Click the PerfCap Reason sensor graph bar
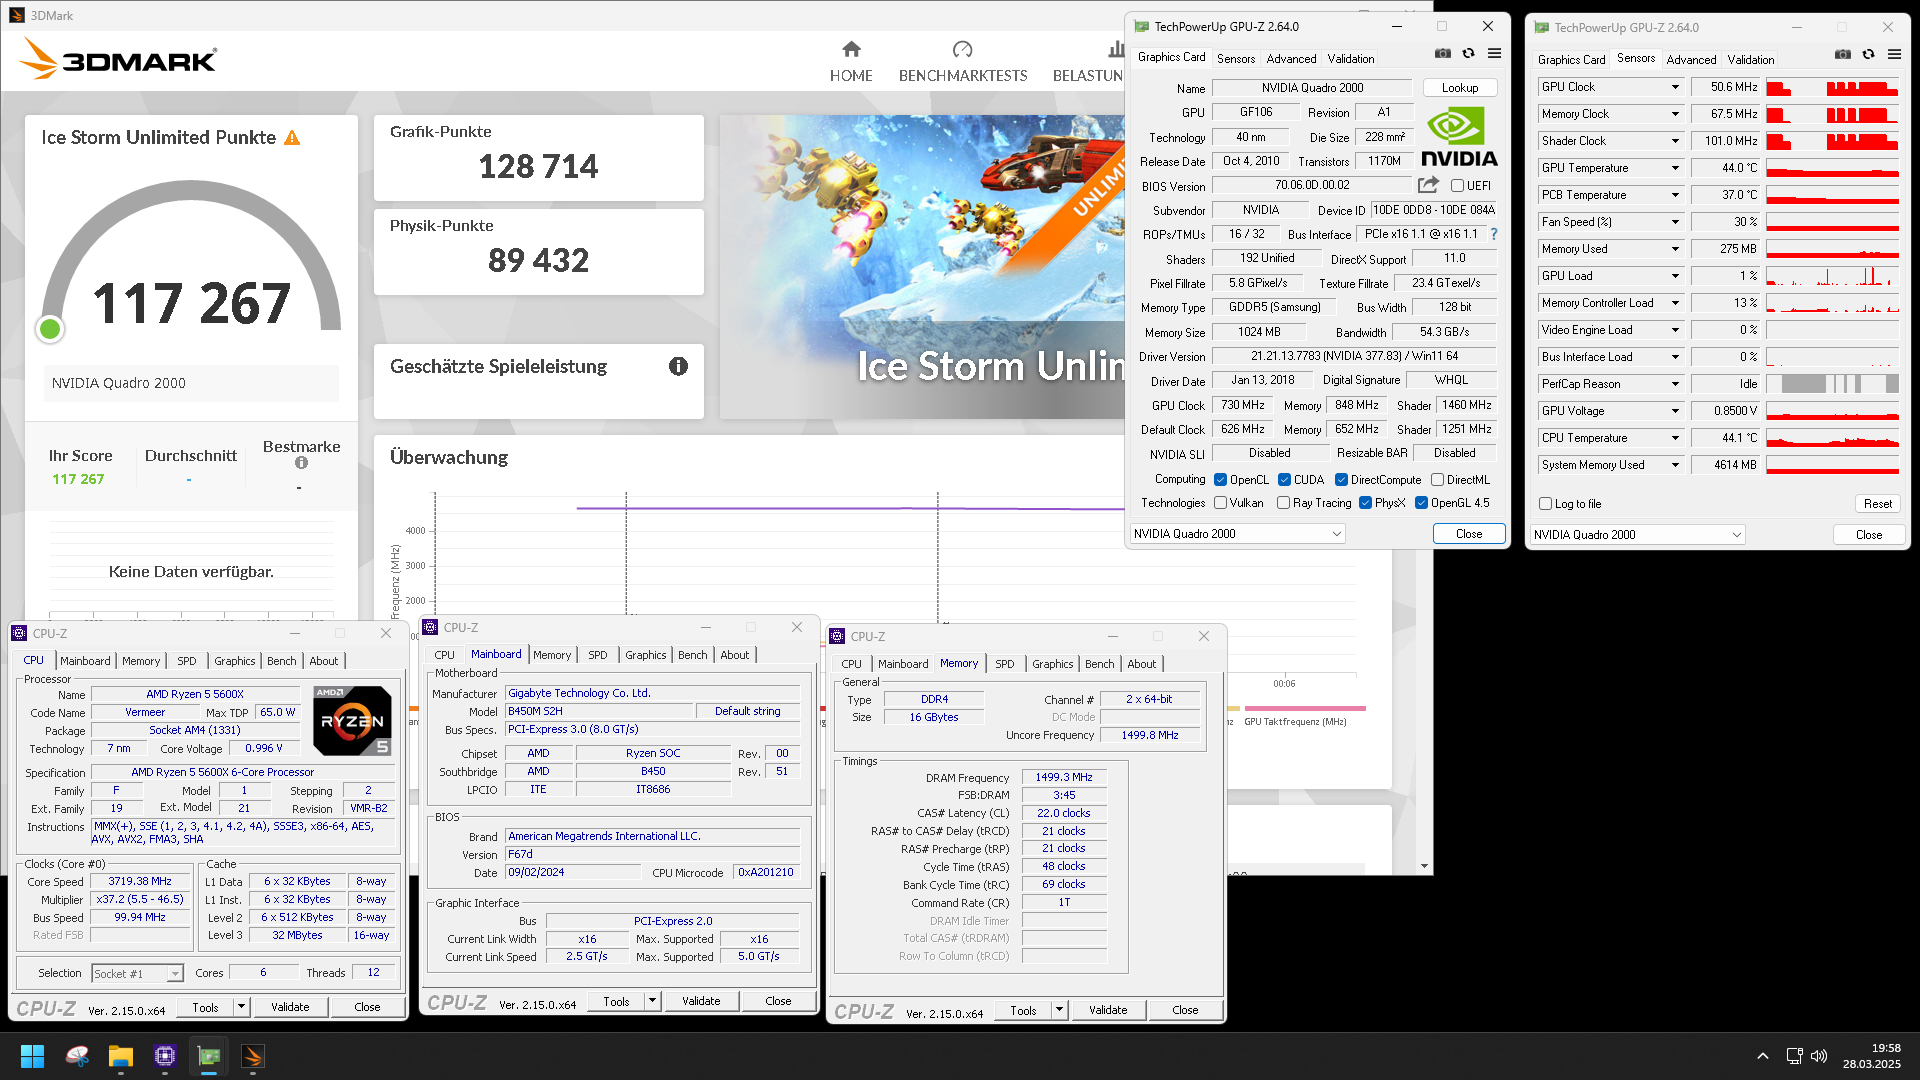This screenshot has height=1080, width=1920. point(1832,384)
